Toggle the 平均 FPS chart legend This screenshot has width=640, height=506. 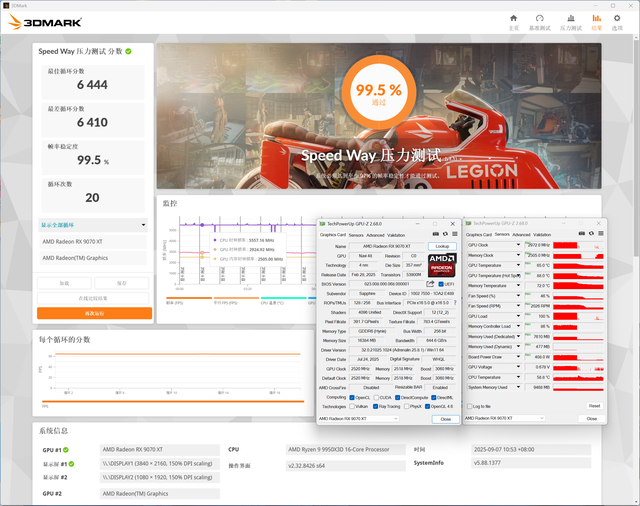pos(236,301)
